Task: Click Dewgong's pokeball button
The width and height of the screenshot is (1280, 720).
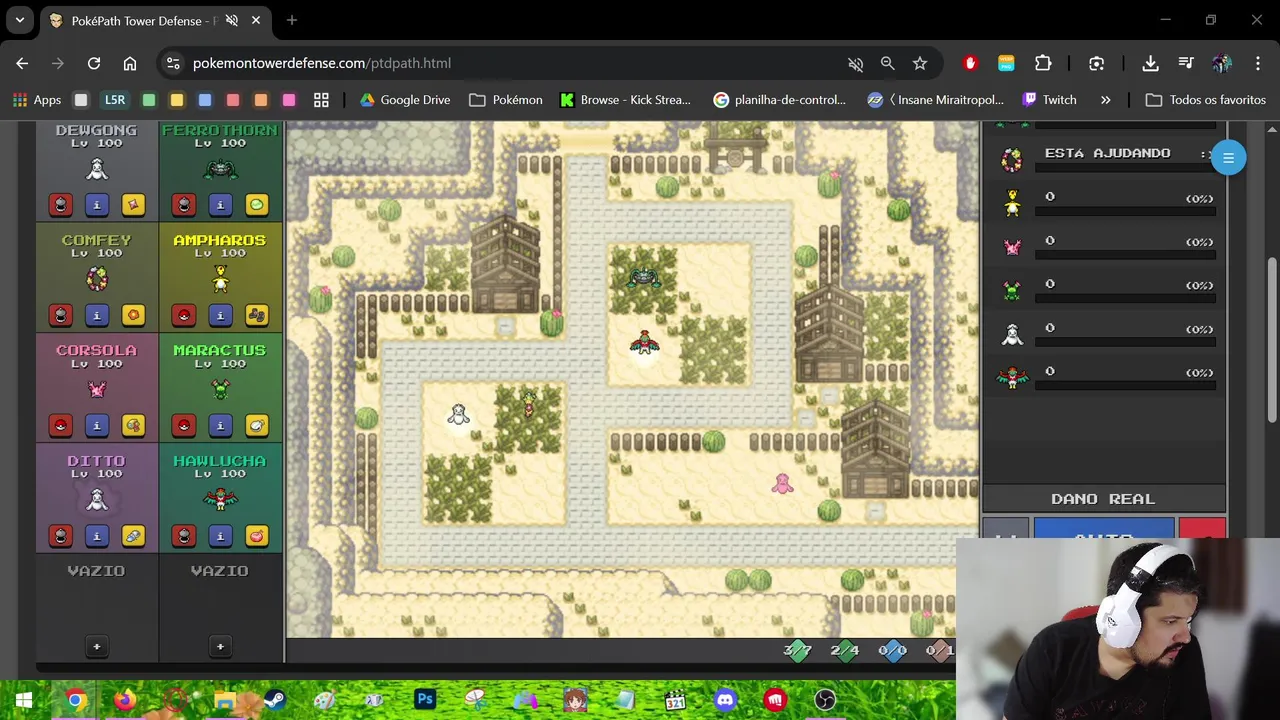Action: [x=61, y=205]
